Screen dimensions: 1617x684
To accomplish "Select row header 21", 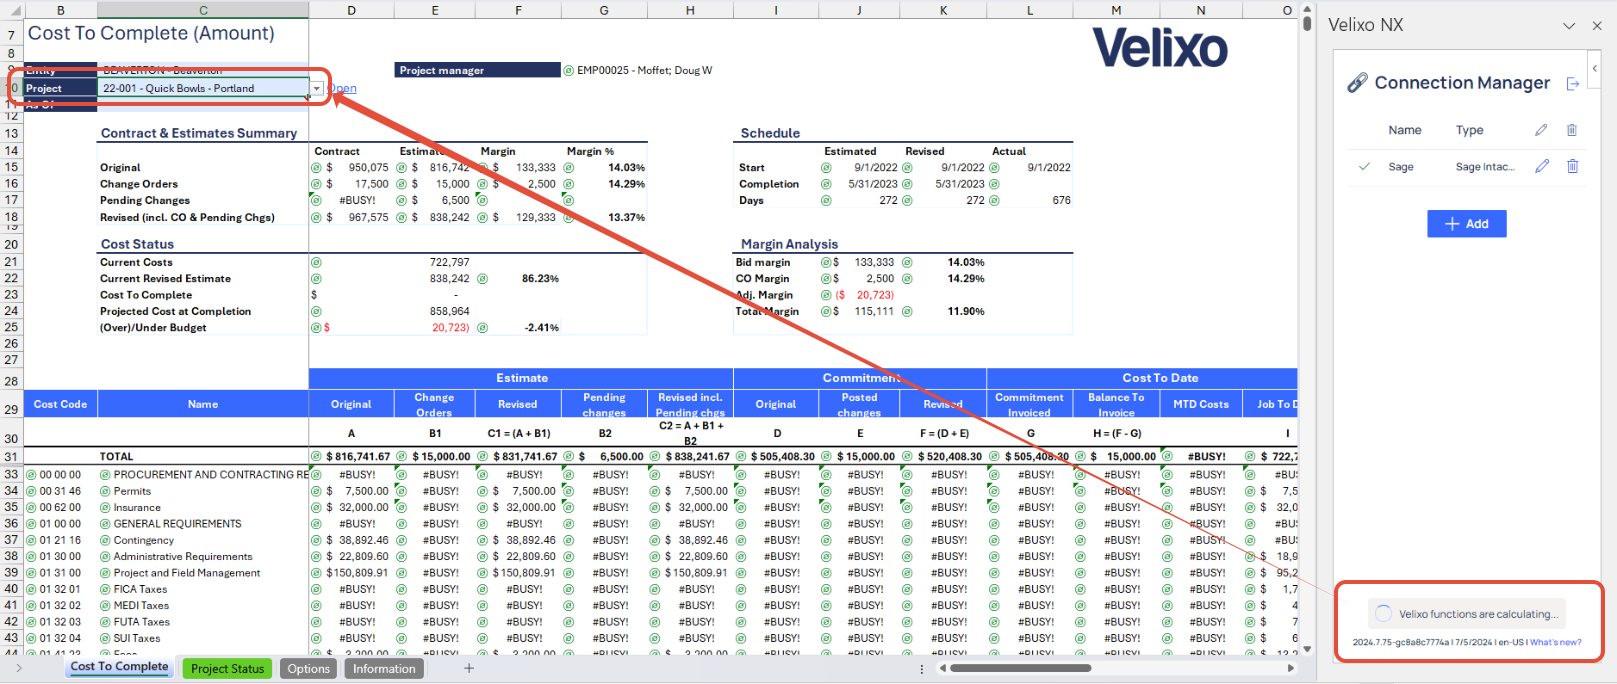I will (11, 262).
